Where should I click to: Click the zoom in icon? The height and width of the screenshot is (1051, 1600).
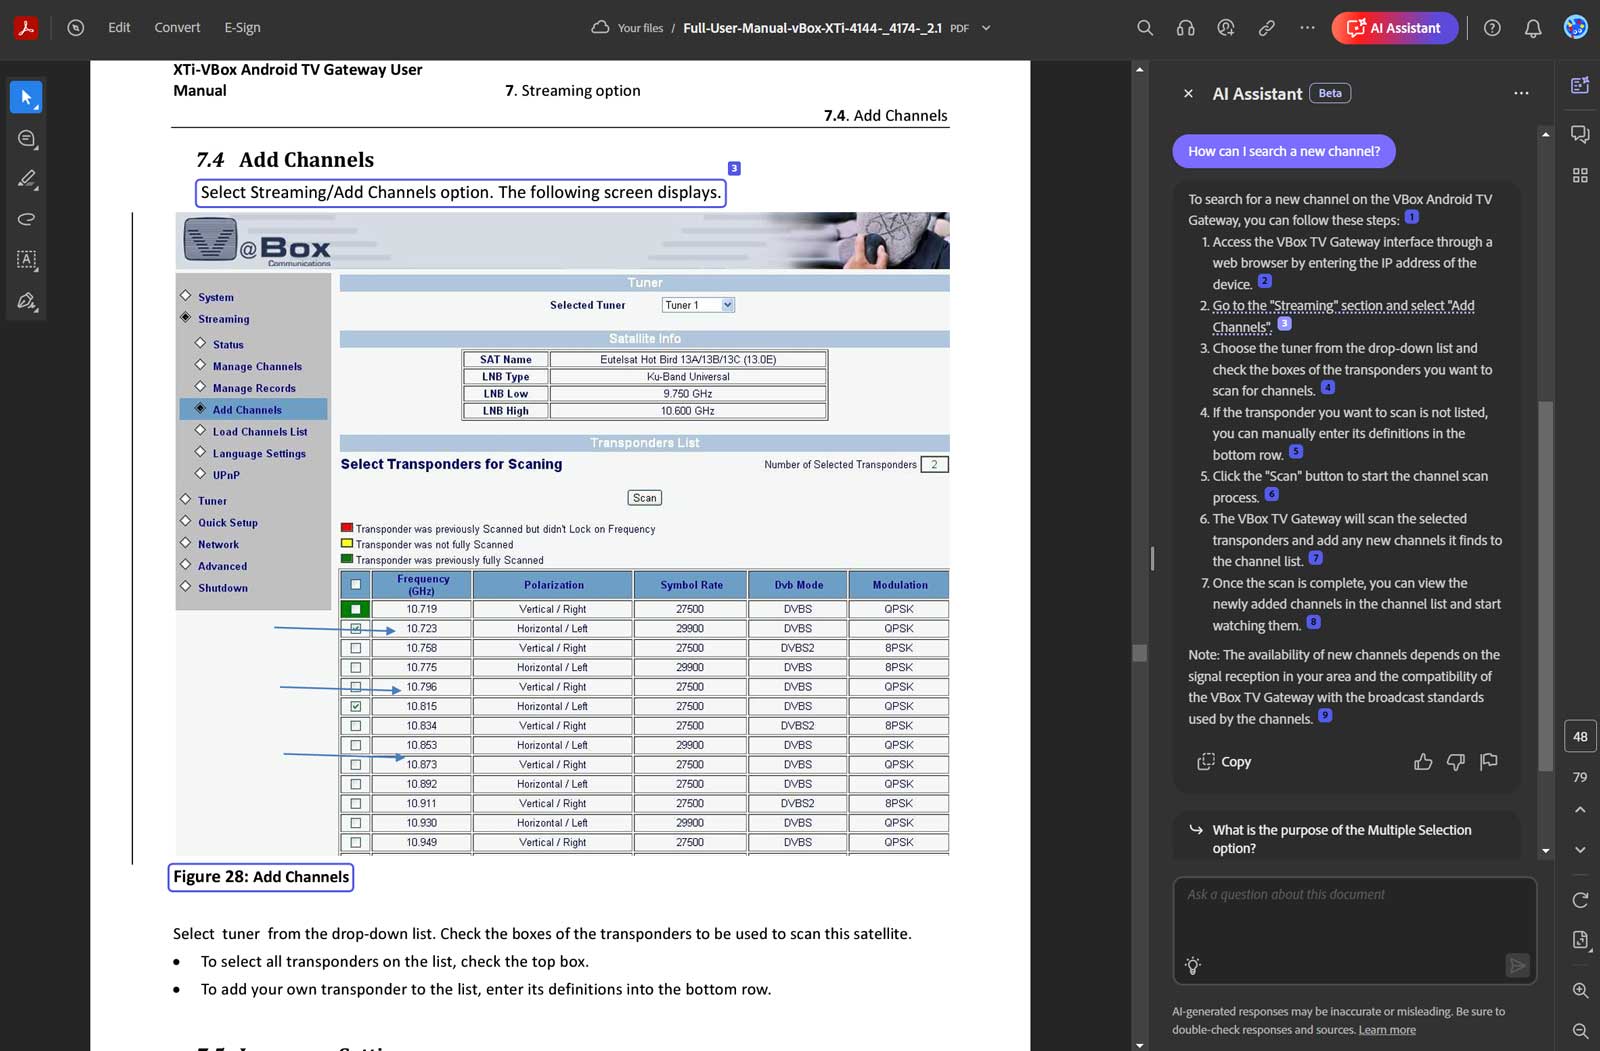[x=1580, y=990]
